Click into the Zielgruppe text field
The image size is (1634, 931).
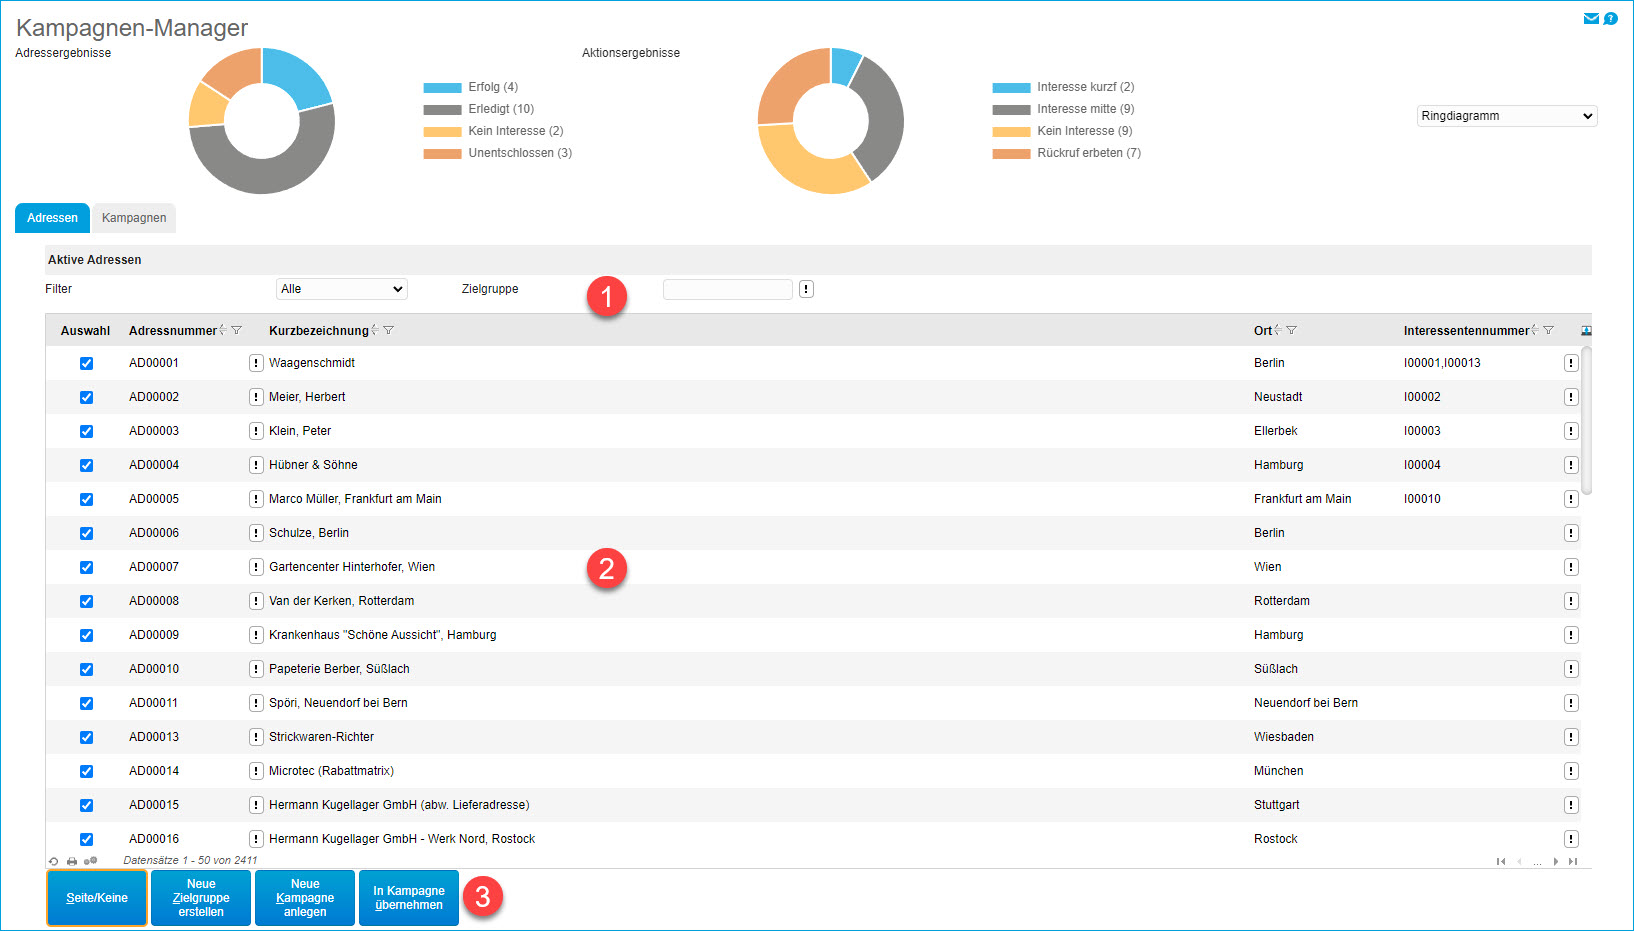coord(727,289)
